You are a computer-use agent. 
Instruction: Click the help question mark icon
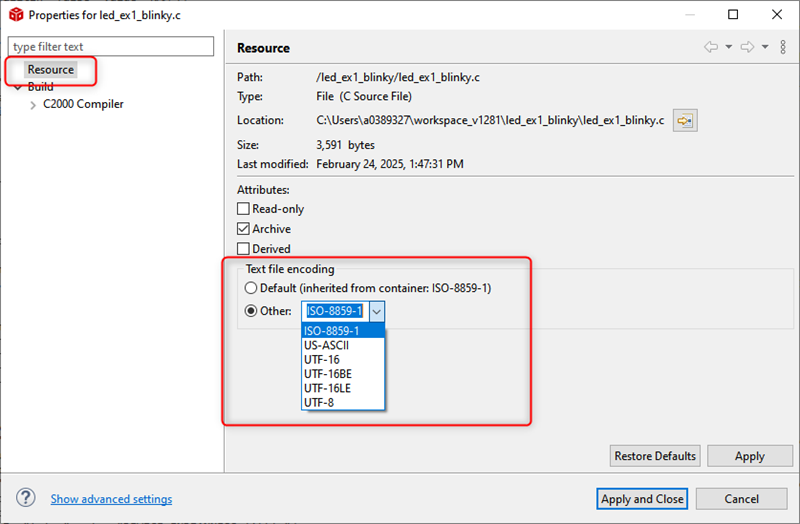pyautogui.click(x=26, y=497)
